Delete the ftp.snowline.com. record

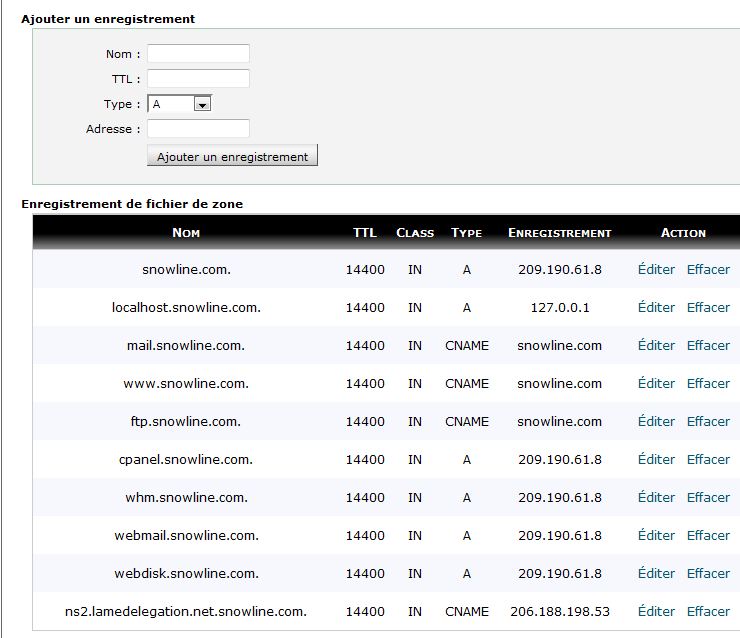click(708, 421)
